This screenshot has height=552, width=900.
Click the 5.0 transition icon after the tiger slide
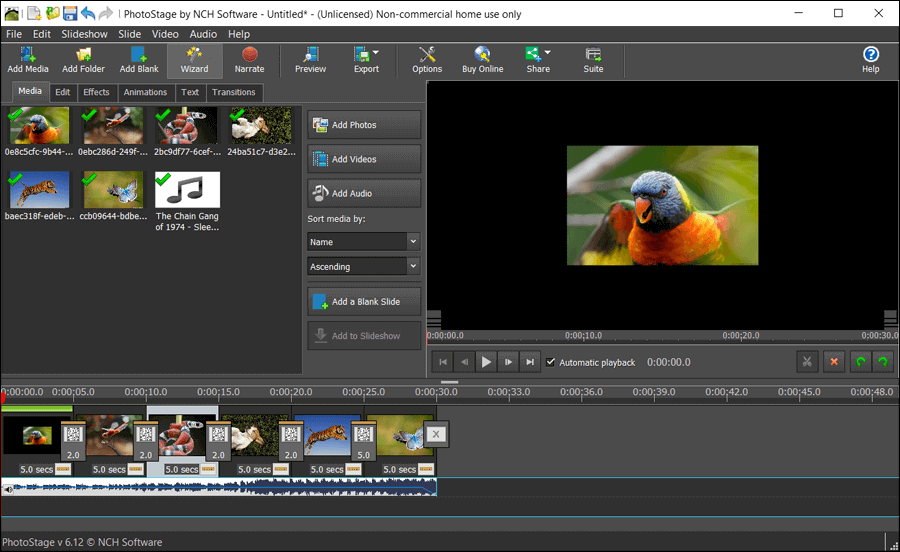(x=363, y=440)
